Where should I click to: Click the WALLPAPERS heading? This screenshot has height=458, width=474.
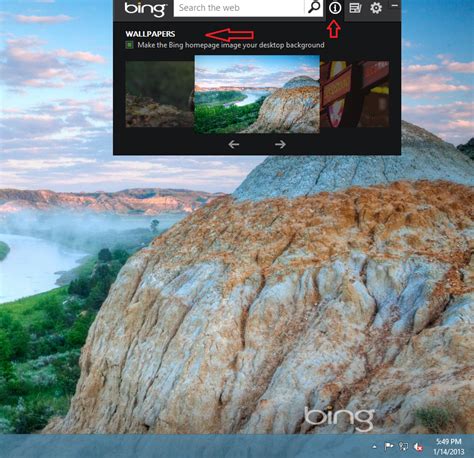coord(150,34)
